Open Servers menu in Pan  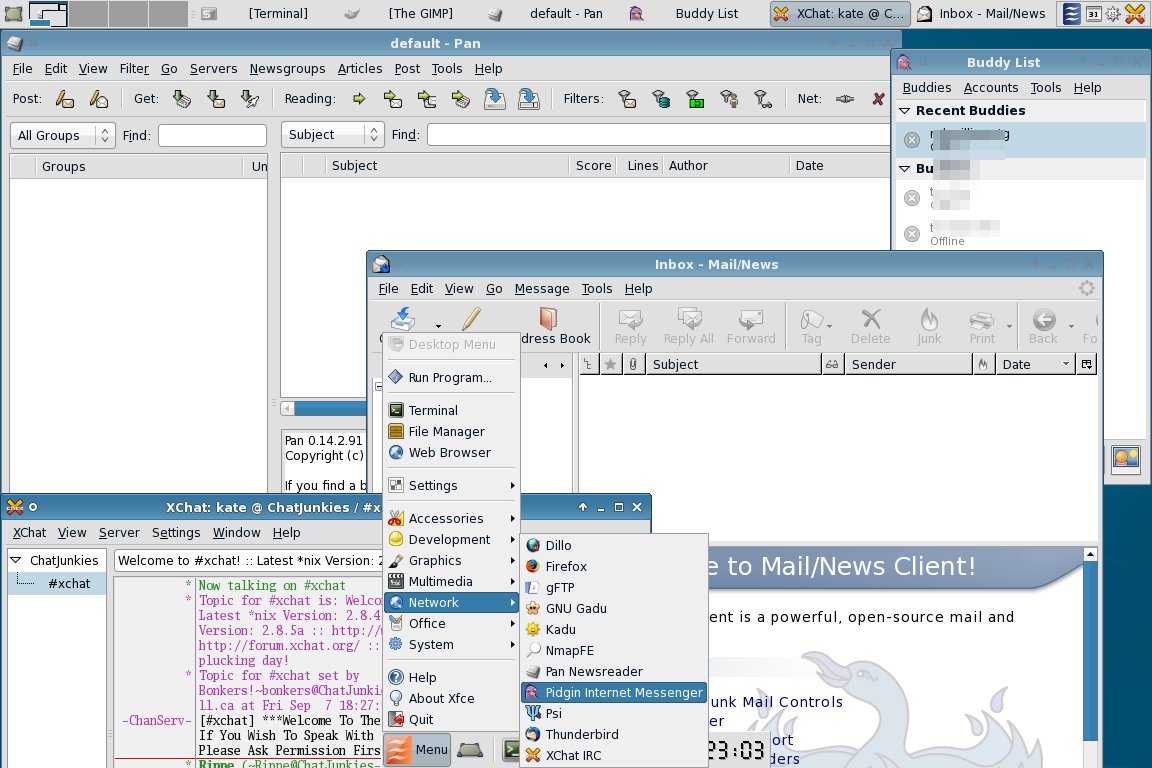(213, 68)
